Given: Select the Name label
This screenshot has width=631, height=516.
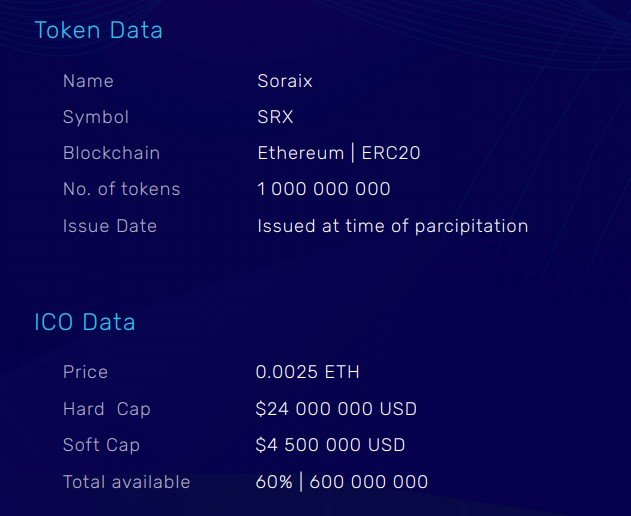Looking at the screenshot, I should [x=88, y=81].
